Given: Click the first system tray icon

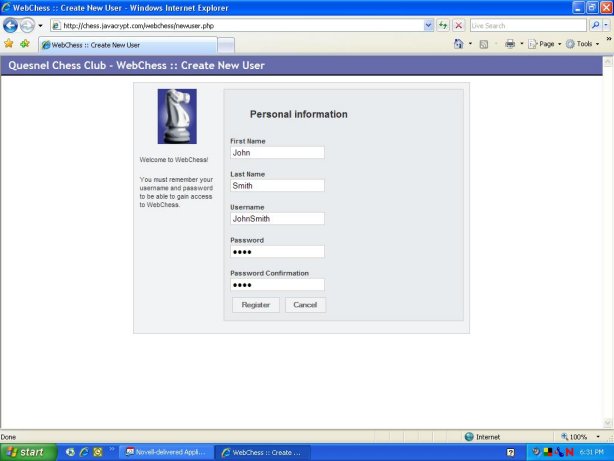Looking at the screenshot, I should 536,452.
